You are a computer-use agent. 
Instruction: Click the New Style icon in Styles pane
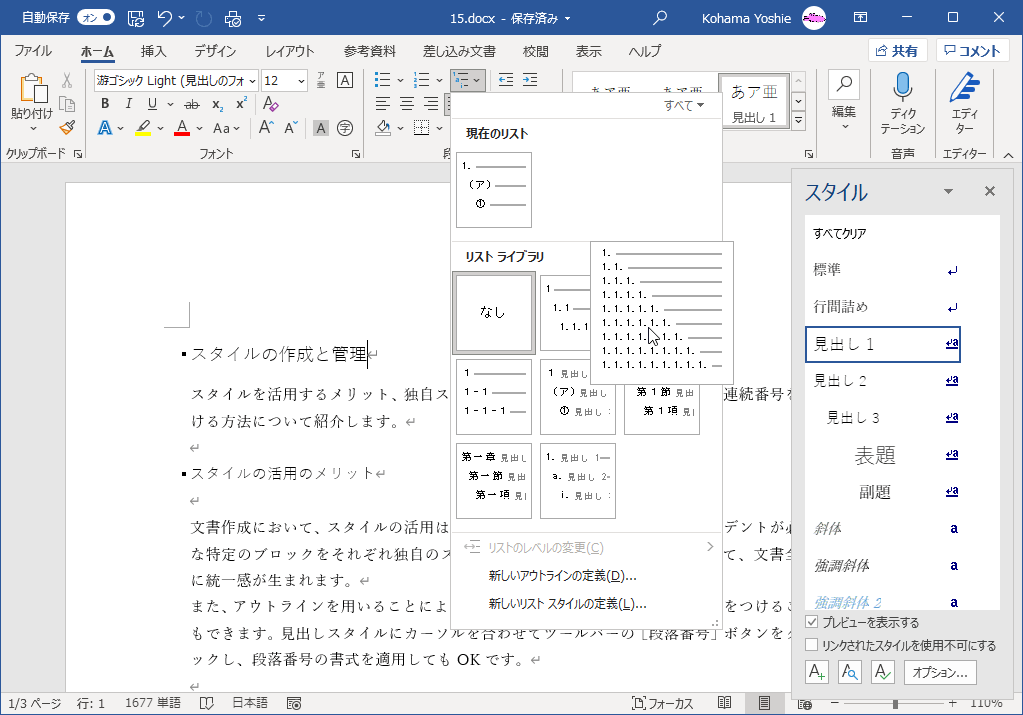click(x=817, y=672)
